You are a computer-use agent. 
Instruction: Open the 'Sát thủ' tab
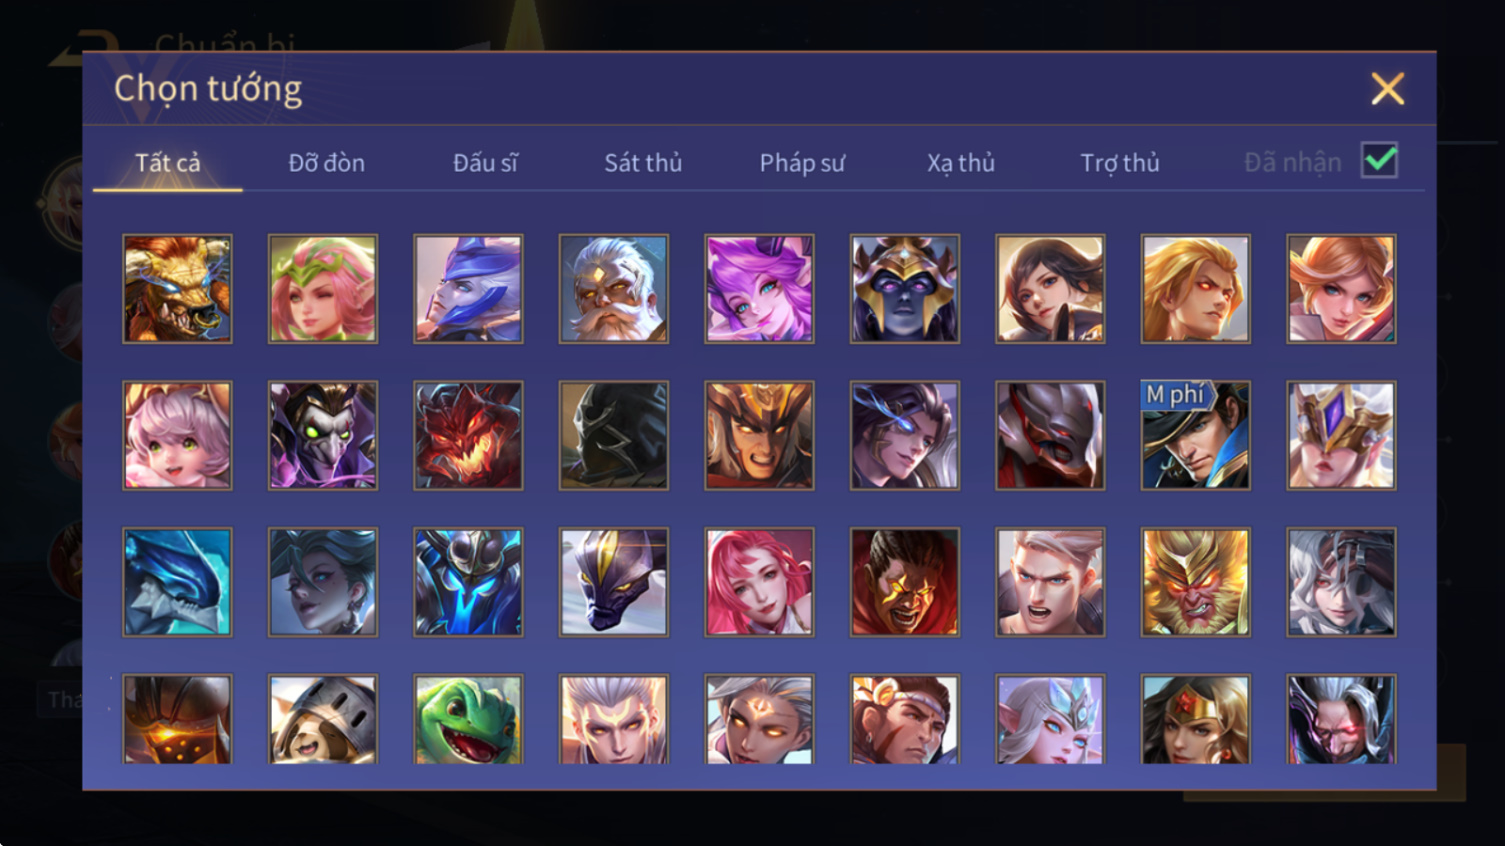coord(643,162)
